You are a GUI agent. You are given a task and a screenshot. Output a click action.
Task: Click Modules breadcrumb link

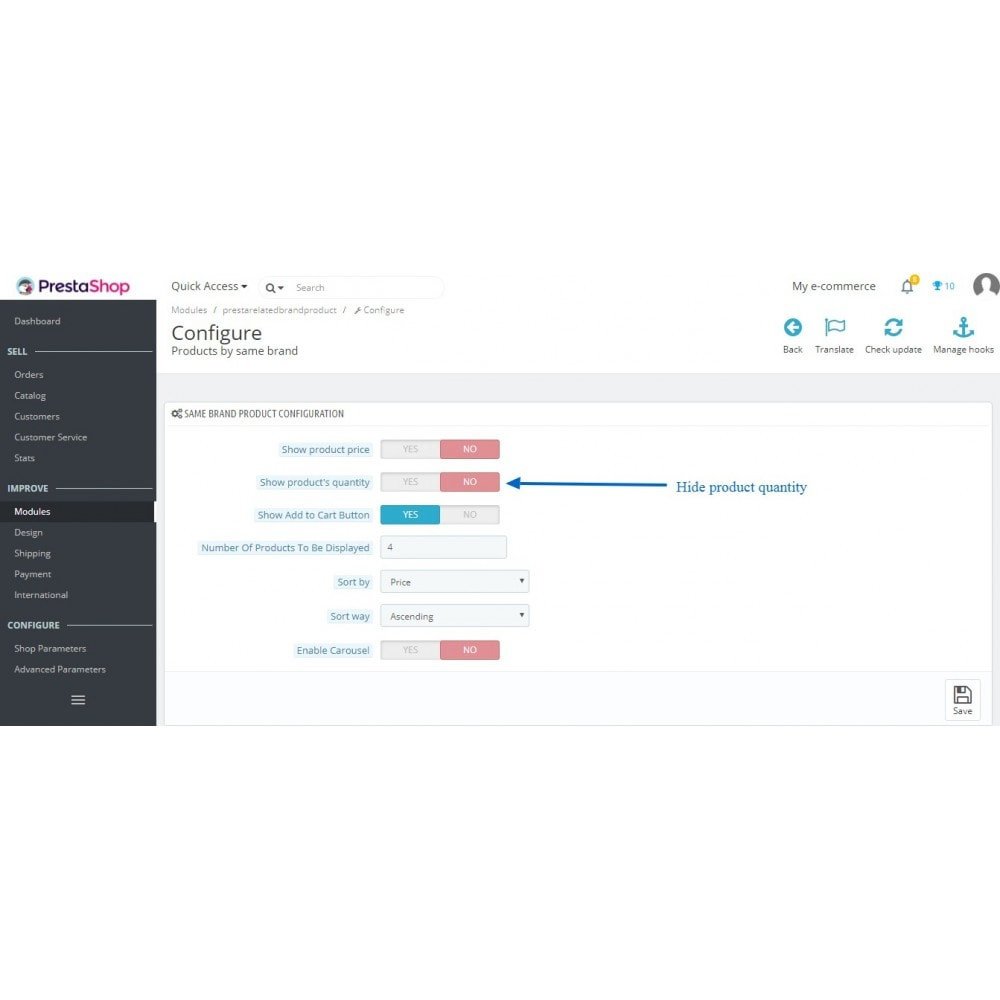pyautogui.click(x=189, y=310)
